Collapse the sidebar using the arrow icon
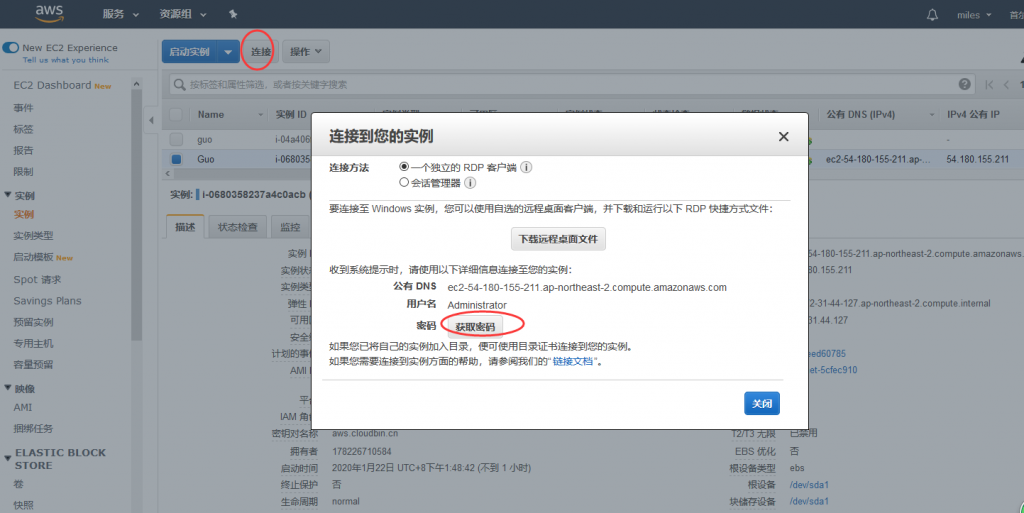 [151, 120]
